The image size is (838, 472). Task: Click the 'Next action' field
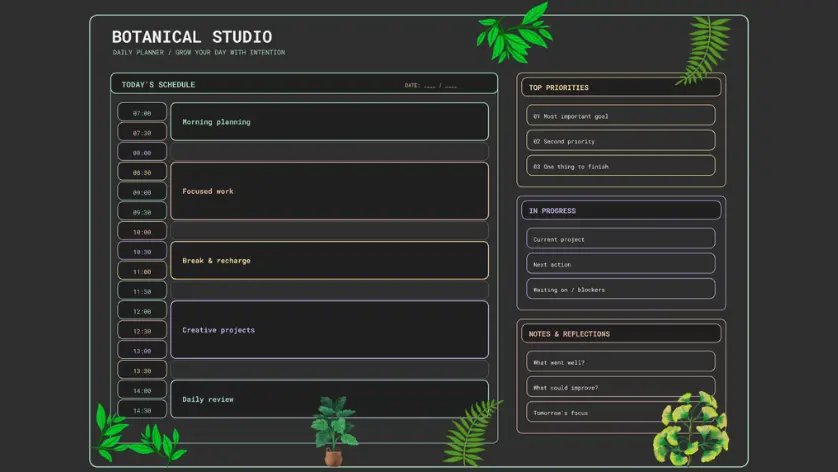pyautogui.click(x=620, y=264)
